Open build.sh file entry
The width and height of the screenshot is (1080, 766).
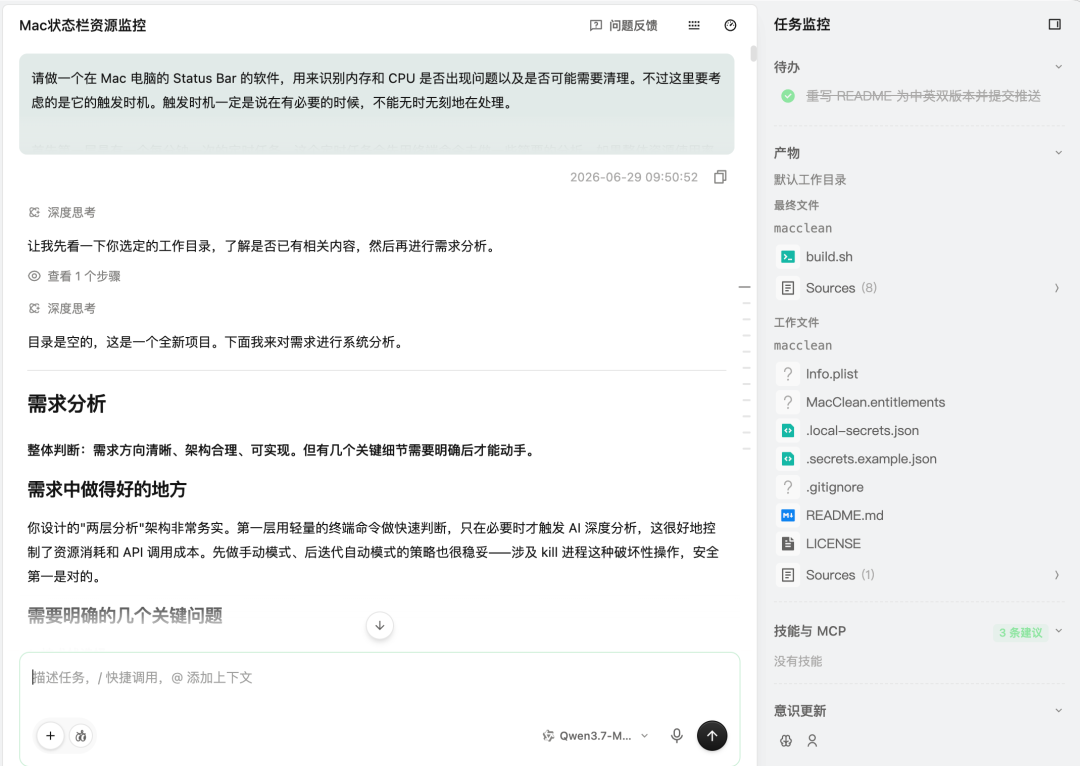click(x=829, y=257)
